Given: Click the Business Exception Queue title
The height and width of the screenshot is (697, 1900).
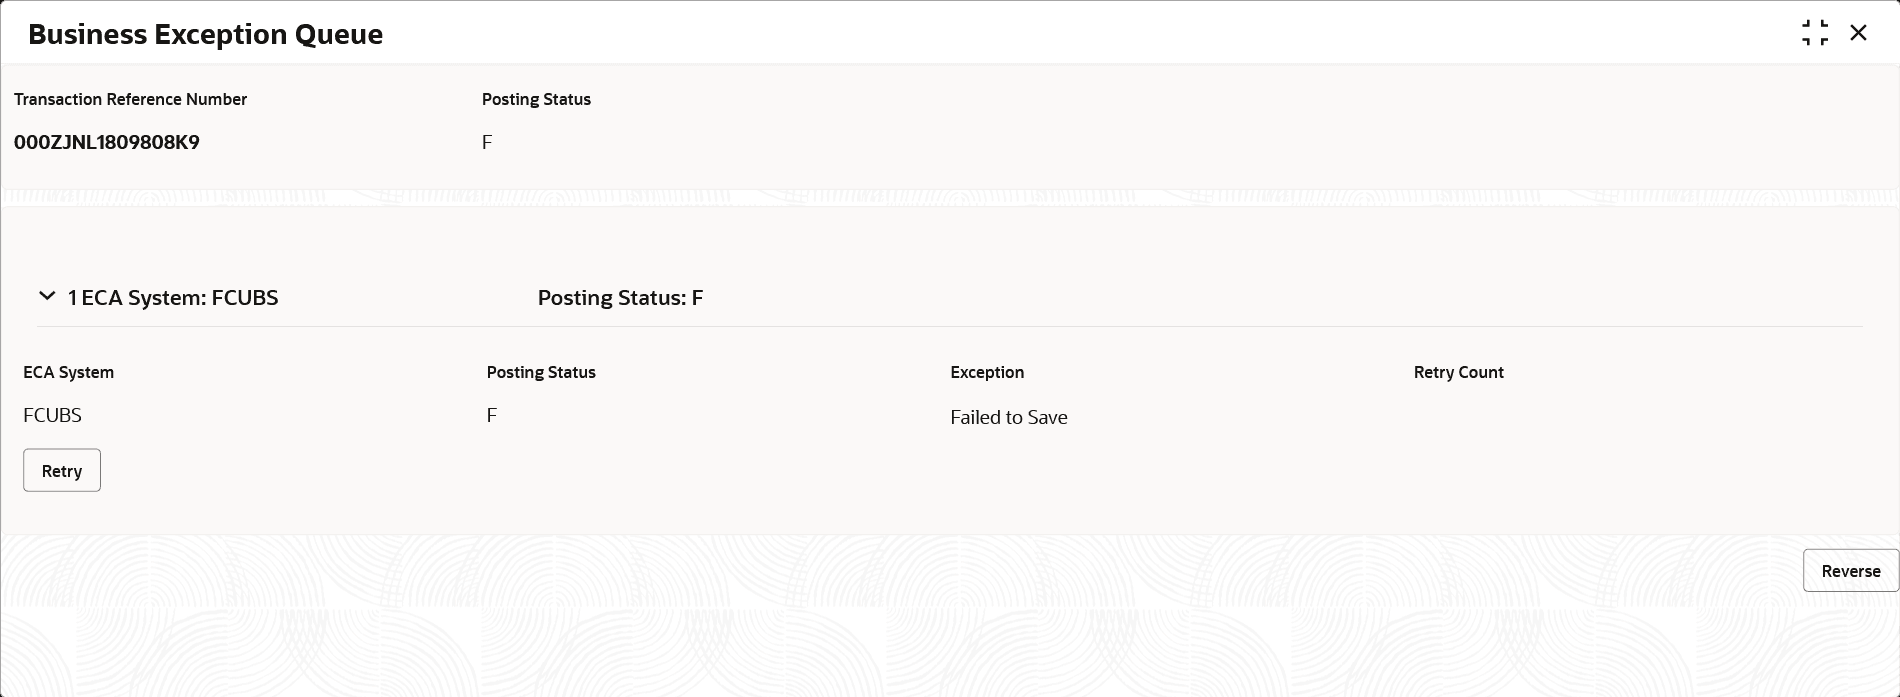Looking at the screenshot, I should pyautogui.click(x=206, y=34).
